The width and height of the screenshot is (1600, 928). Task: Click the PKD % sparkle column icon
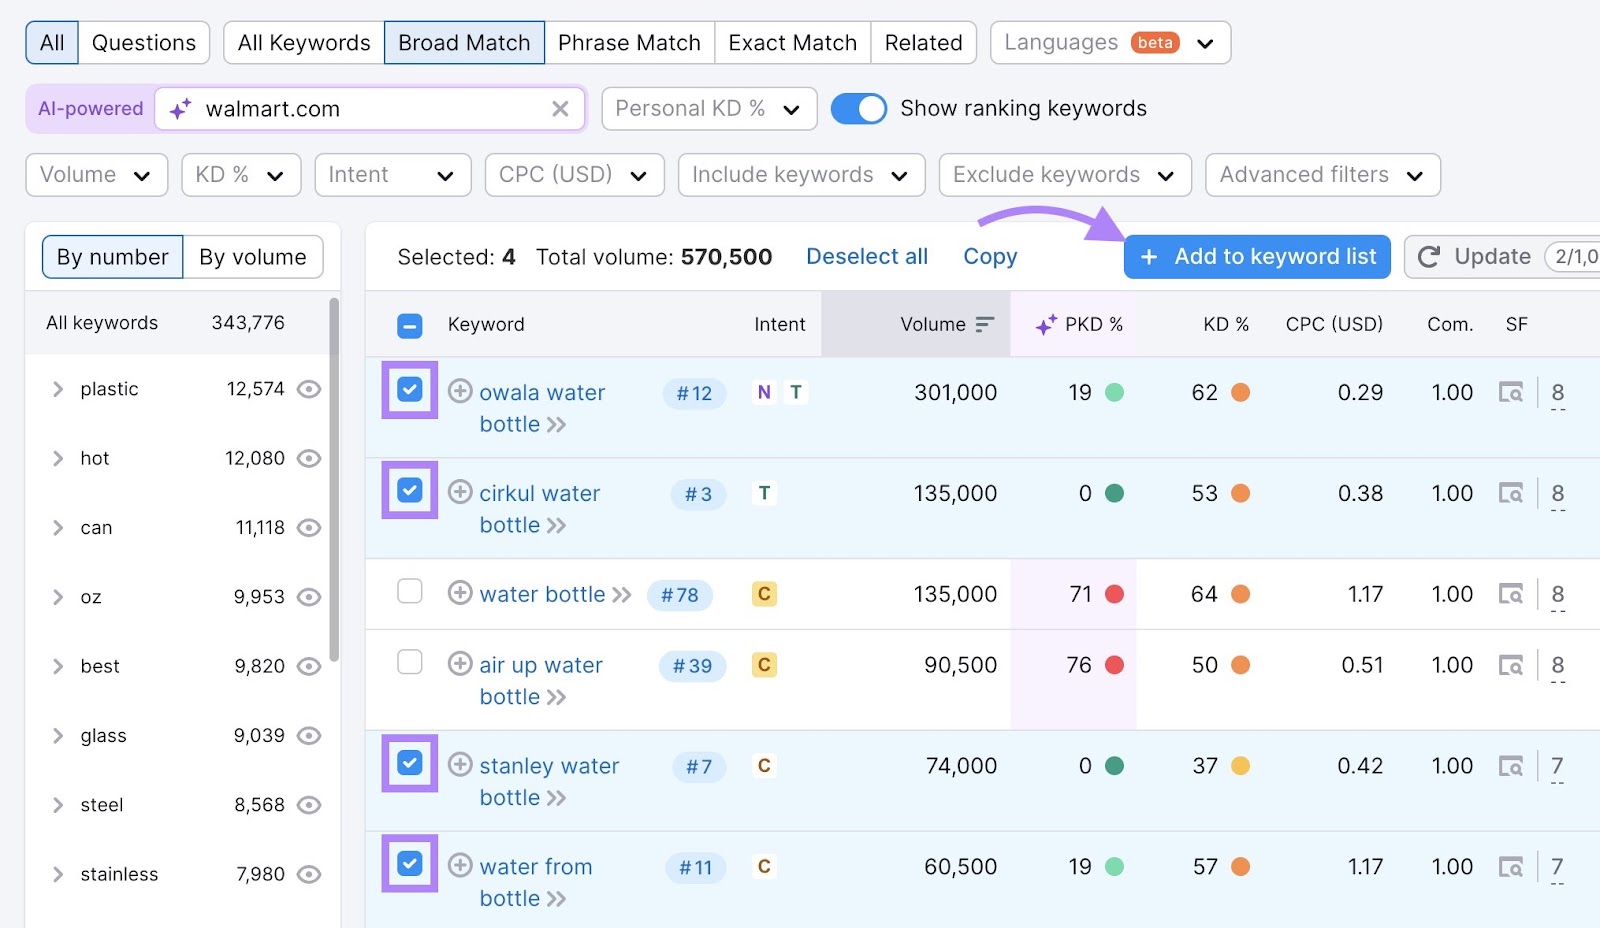[1046, 324]
